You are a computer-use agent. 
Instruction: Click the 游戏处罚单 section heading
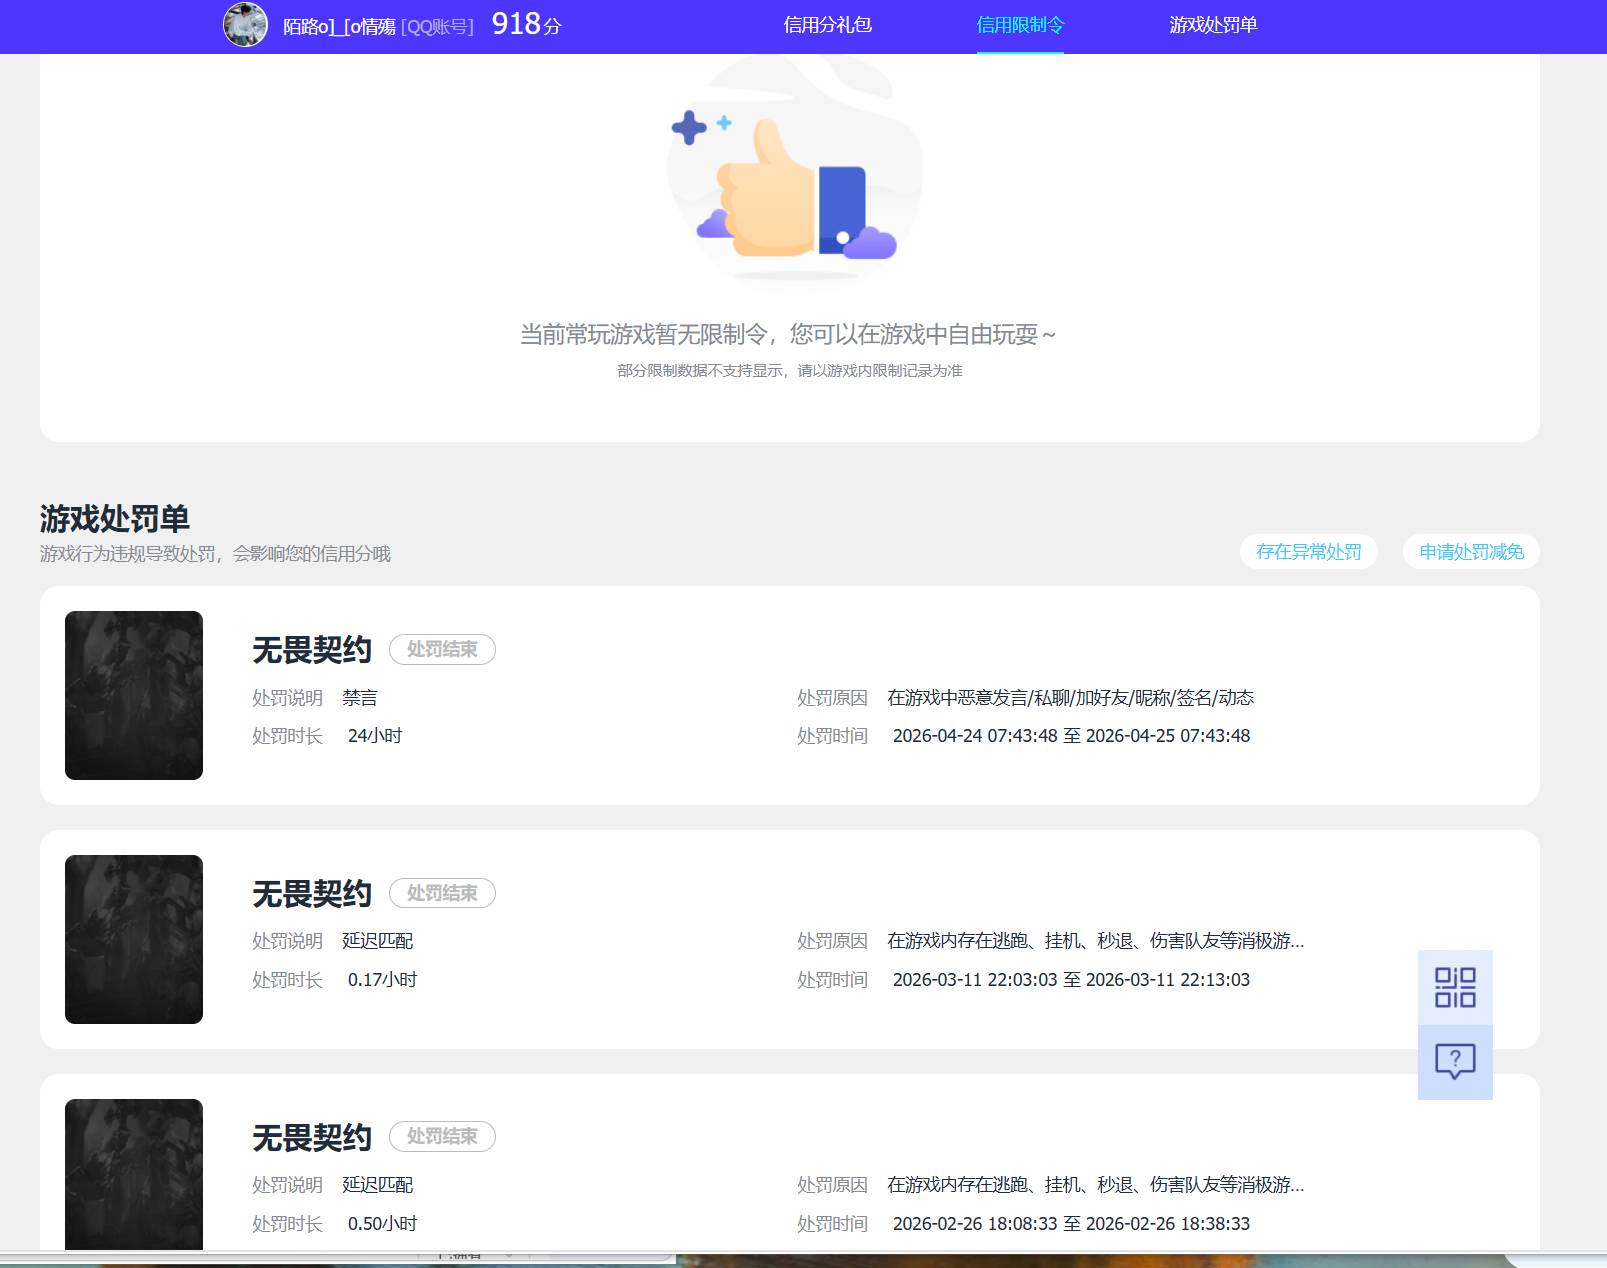[x=115, y=518]
